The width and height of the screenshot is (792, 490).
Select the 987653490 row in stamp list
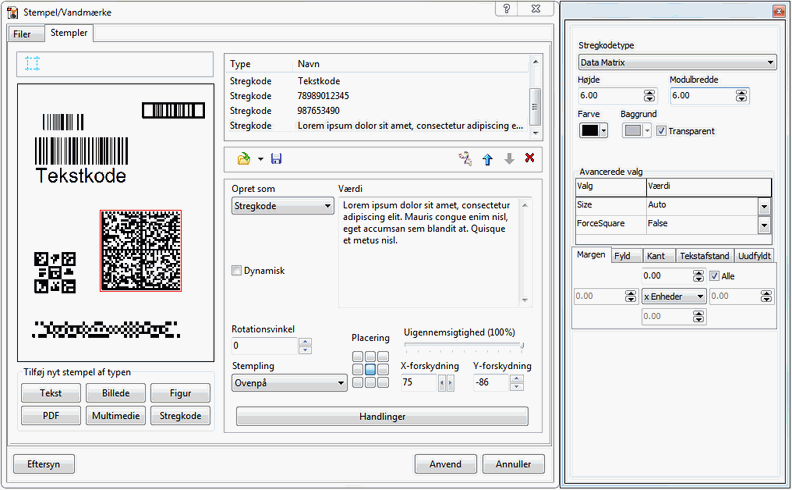pos(376,111)
